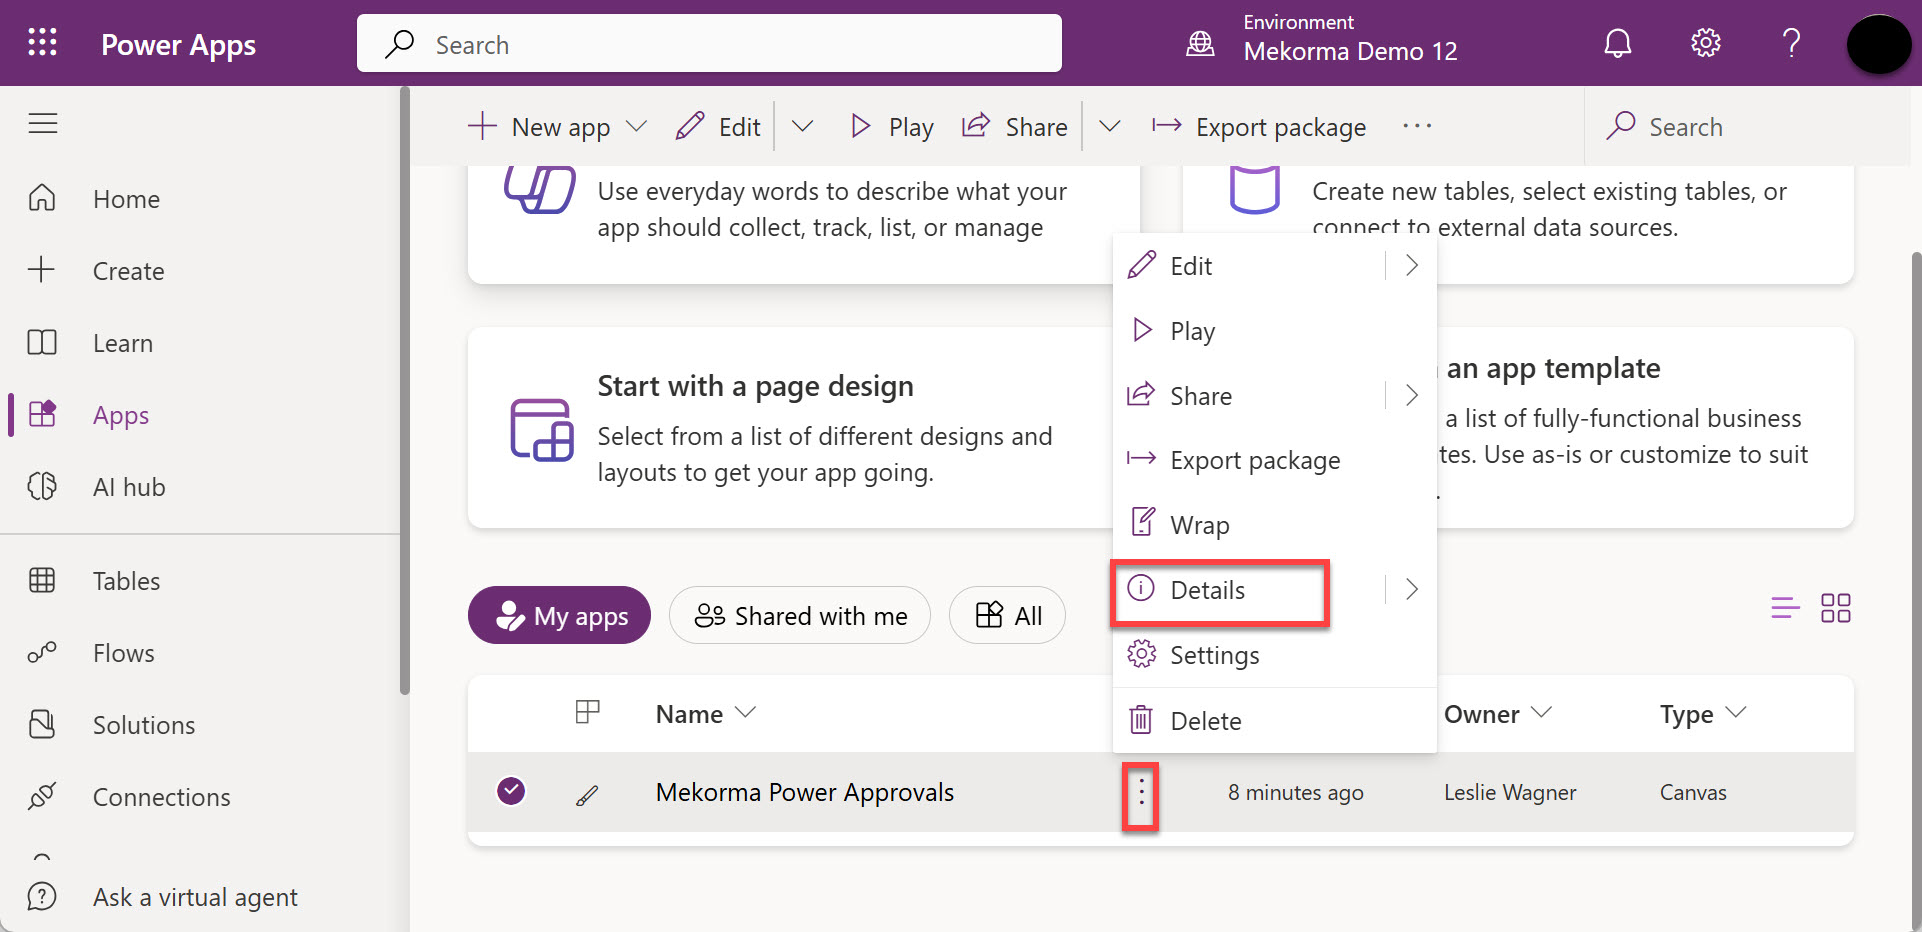Viewport: 1922px width, 932px height.
Task: Open the settings gear in header
Action: click(1705, 43)
